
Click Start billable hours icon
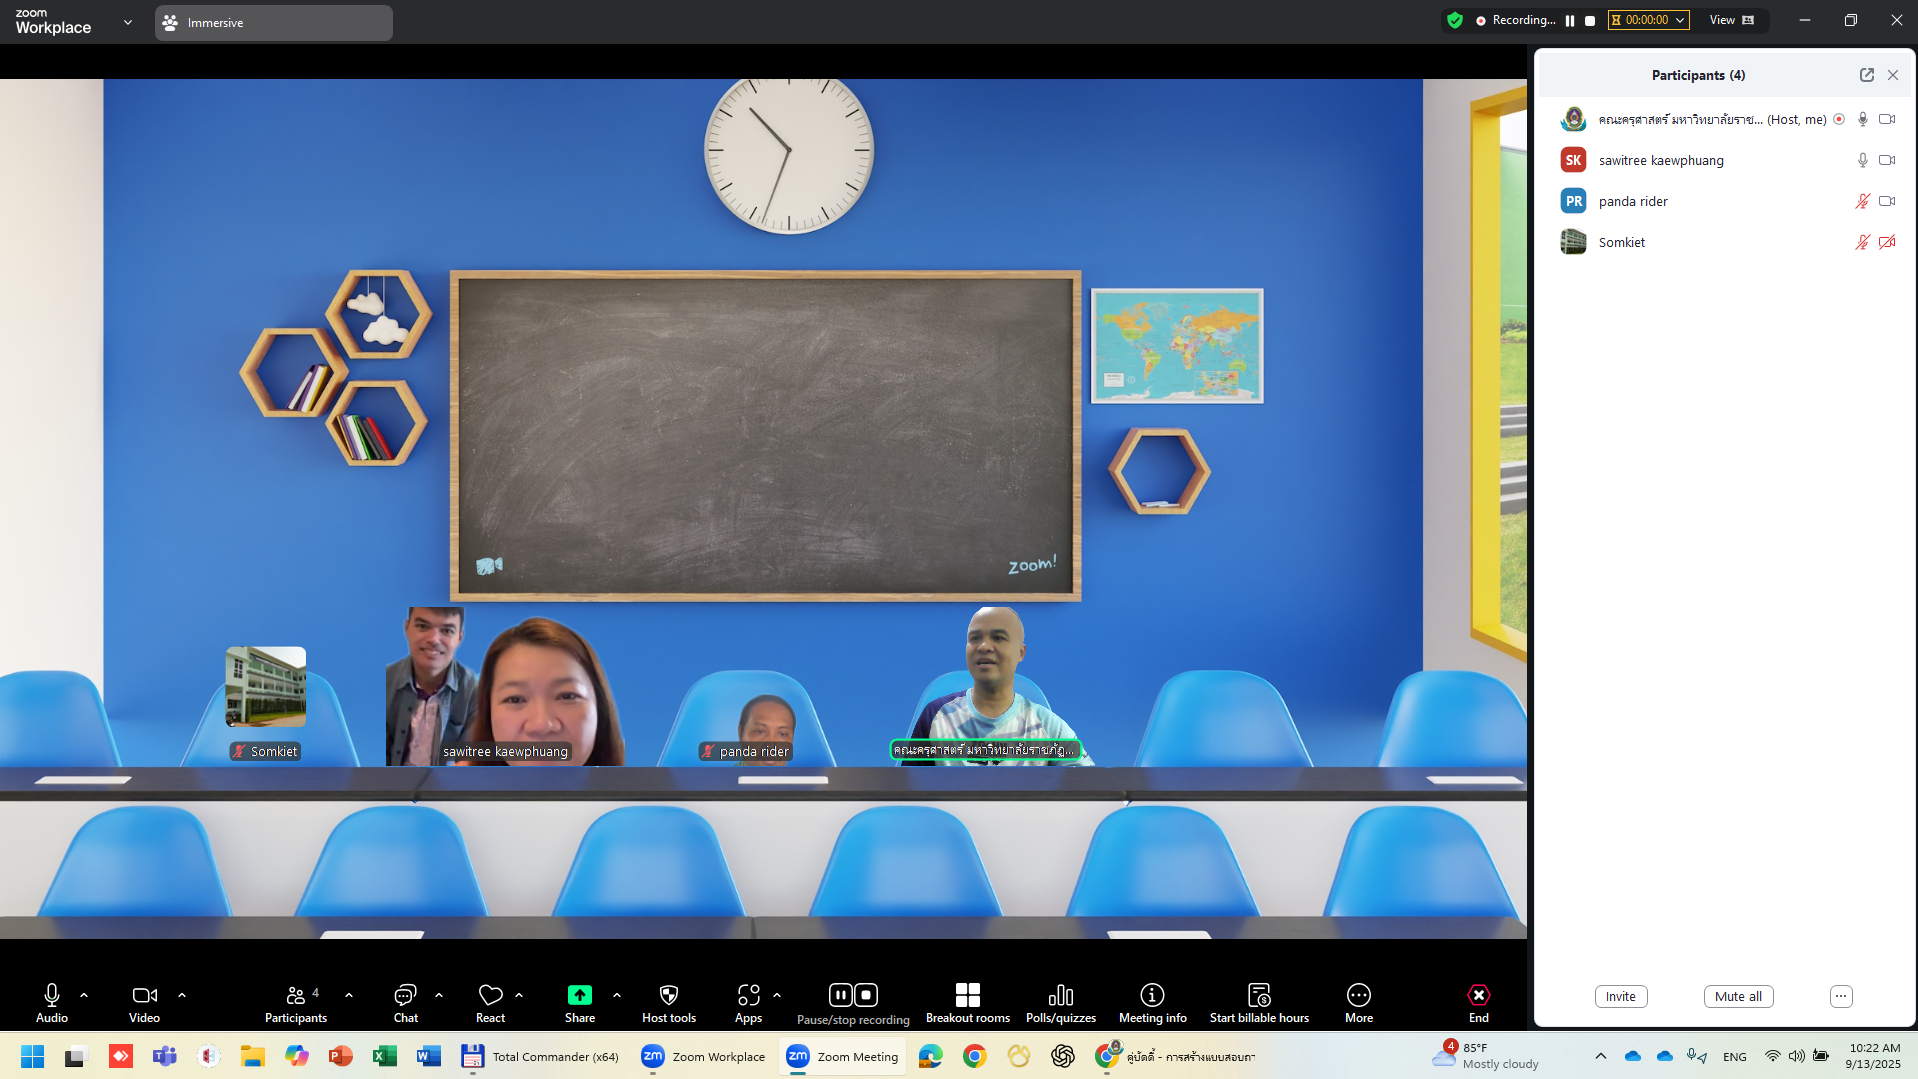pos(1259,995)
